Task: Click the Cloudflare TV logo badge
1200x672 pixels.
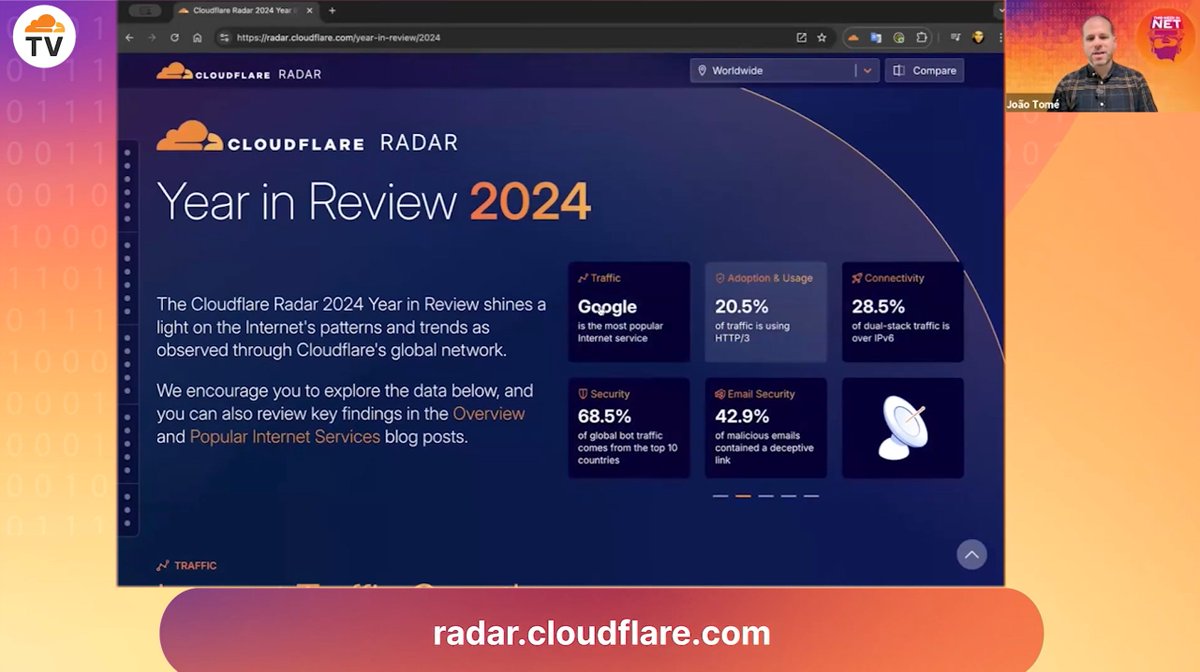Action: [44, 36]
